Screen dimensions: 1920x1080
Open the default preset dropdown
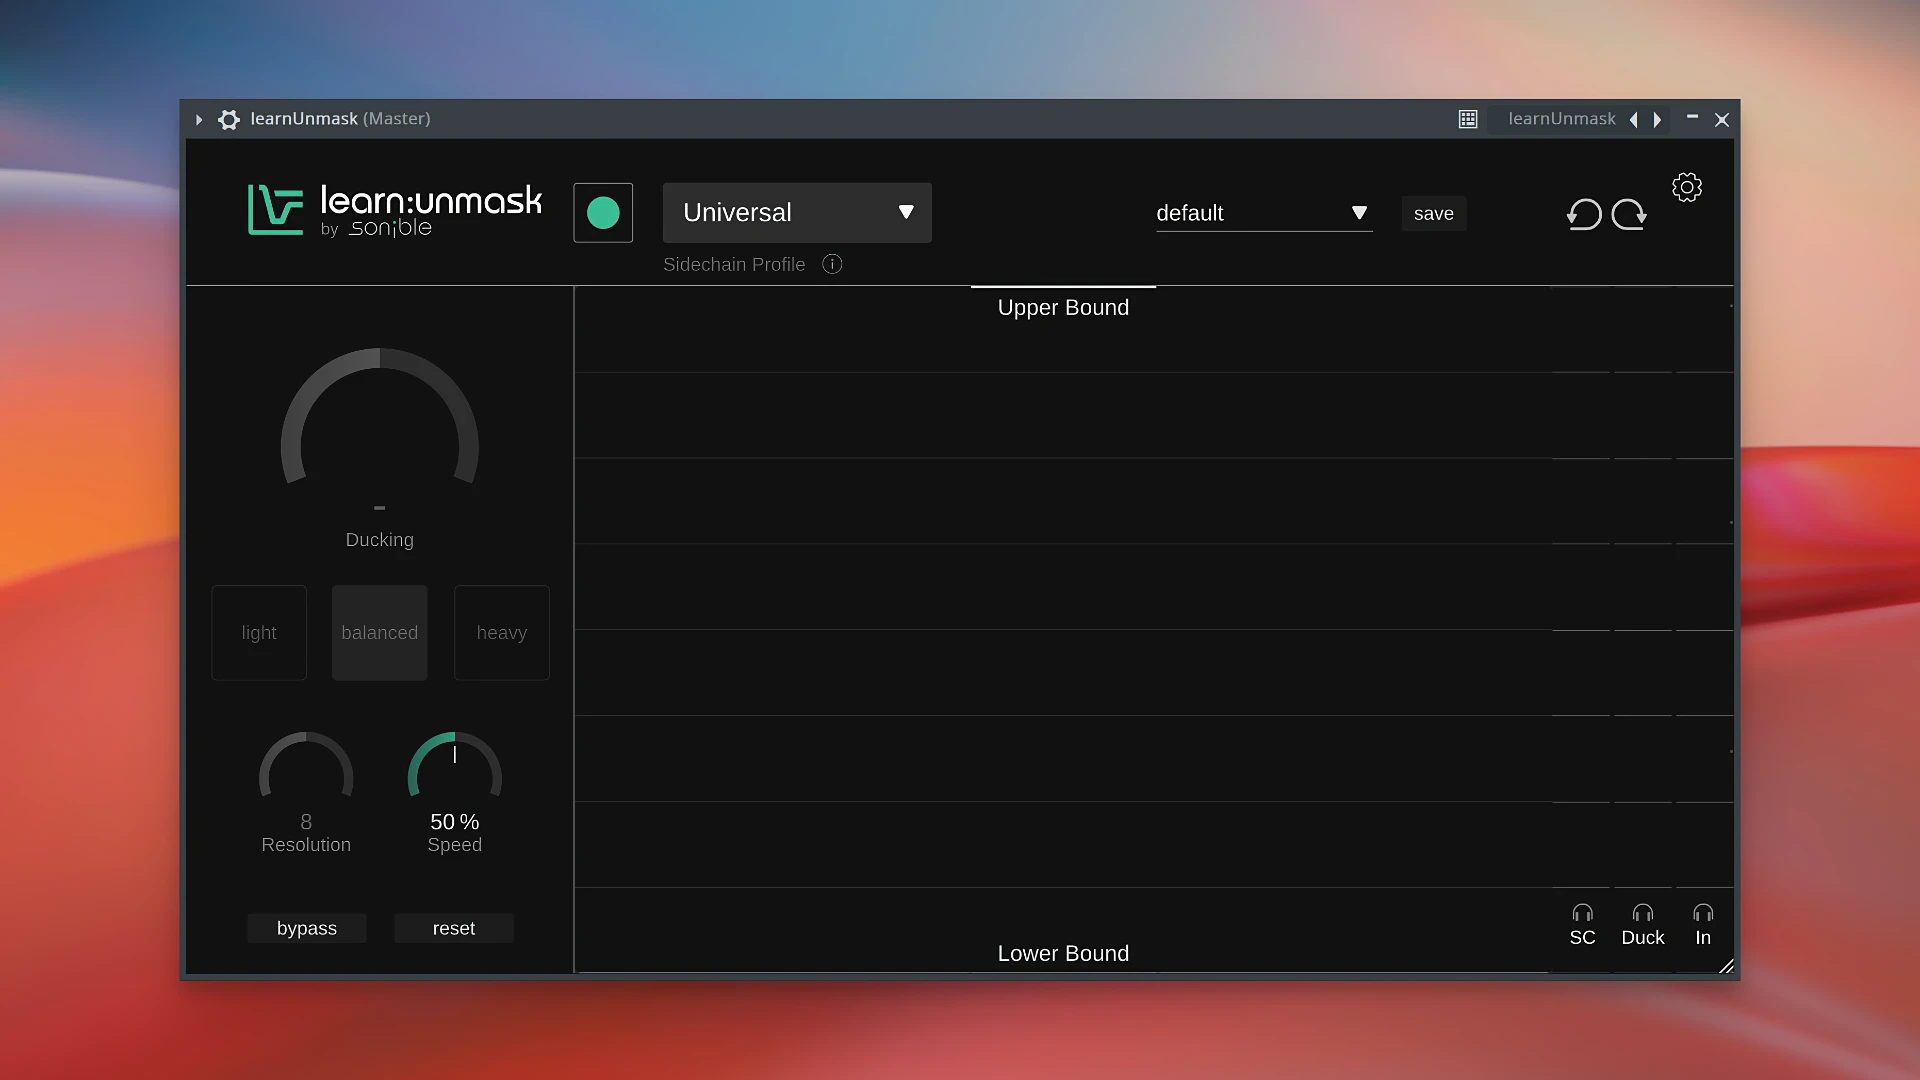1264,213
